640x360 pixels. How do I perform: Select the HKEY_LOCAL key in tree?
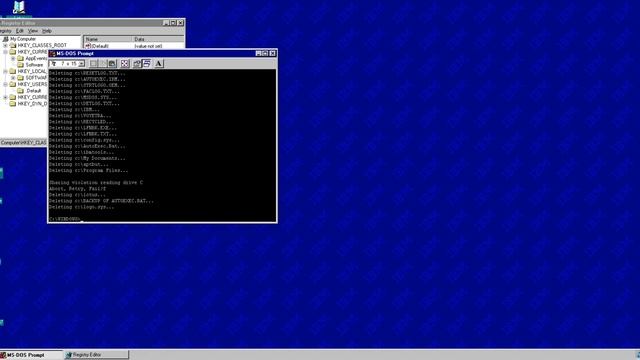click(x=32, y=71)
